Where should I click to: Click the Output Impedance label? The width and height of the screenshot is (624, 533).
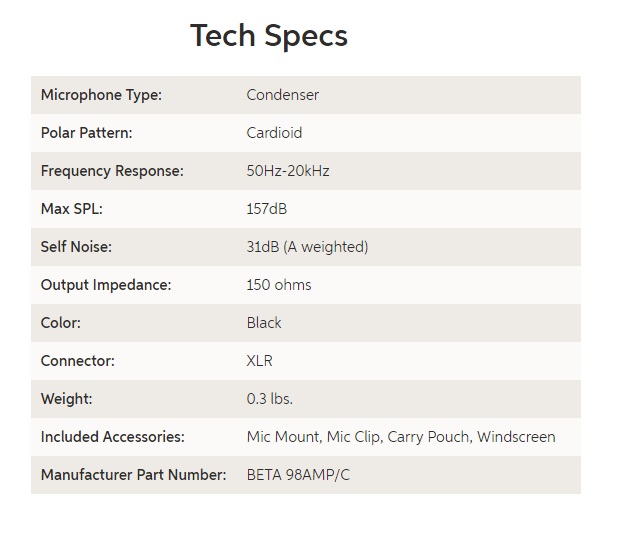(106, 285)
